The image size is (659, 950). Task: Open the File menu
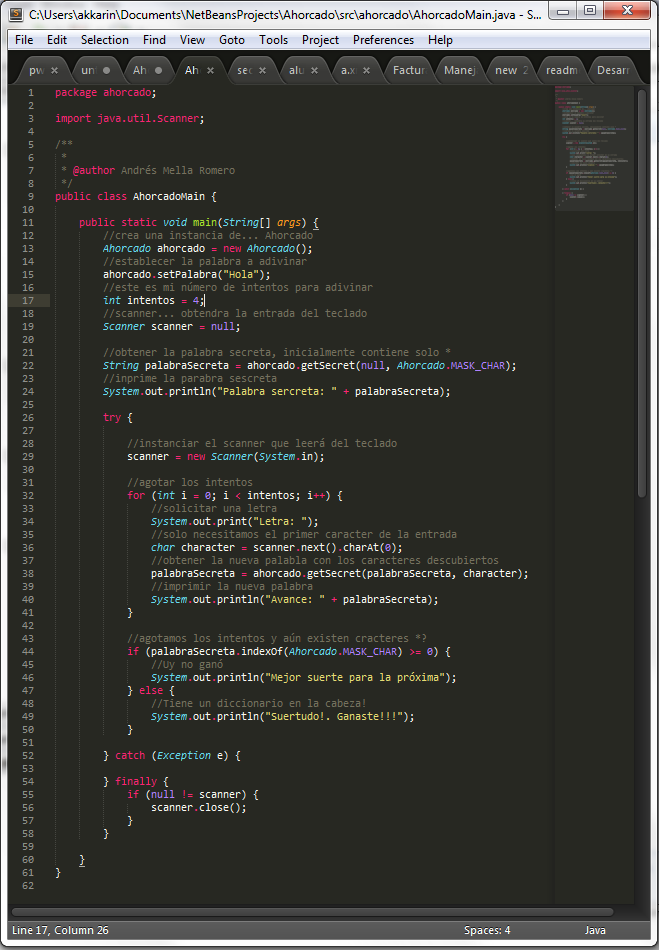click(24, 40)
